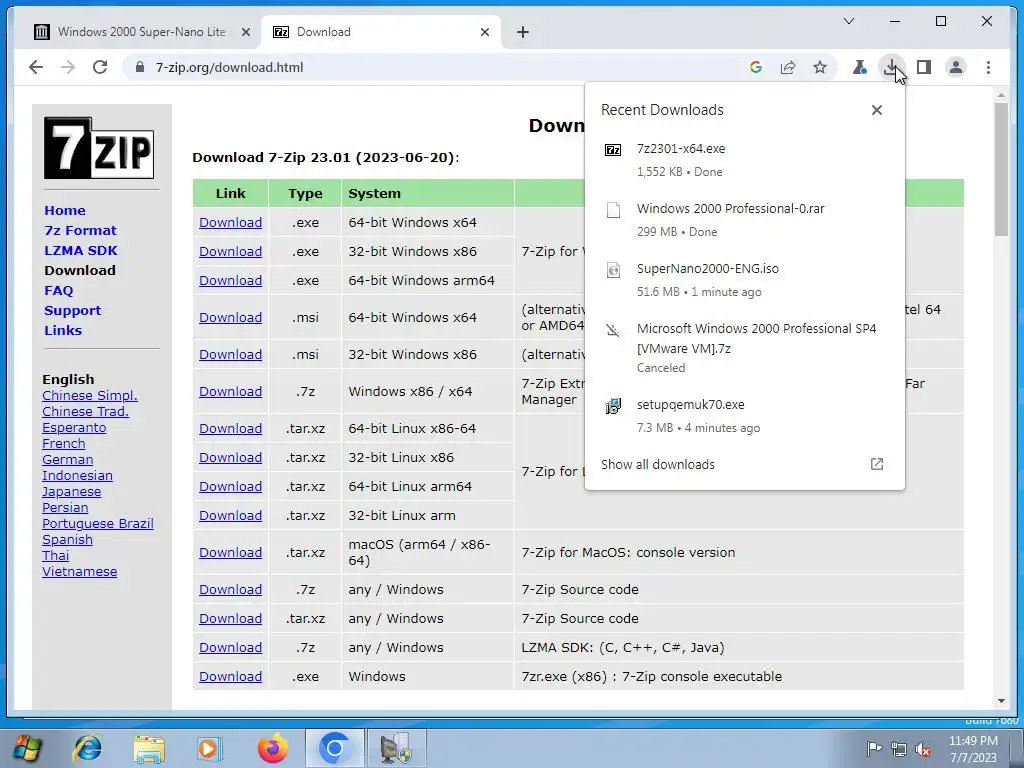
Task: Close the Download tab
Action: (x=485, y=32)
